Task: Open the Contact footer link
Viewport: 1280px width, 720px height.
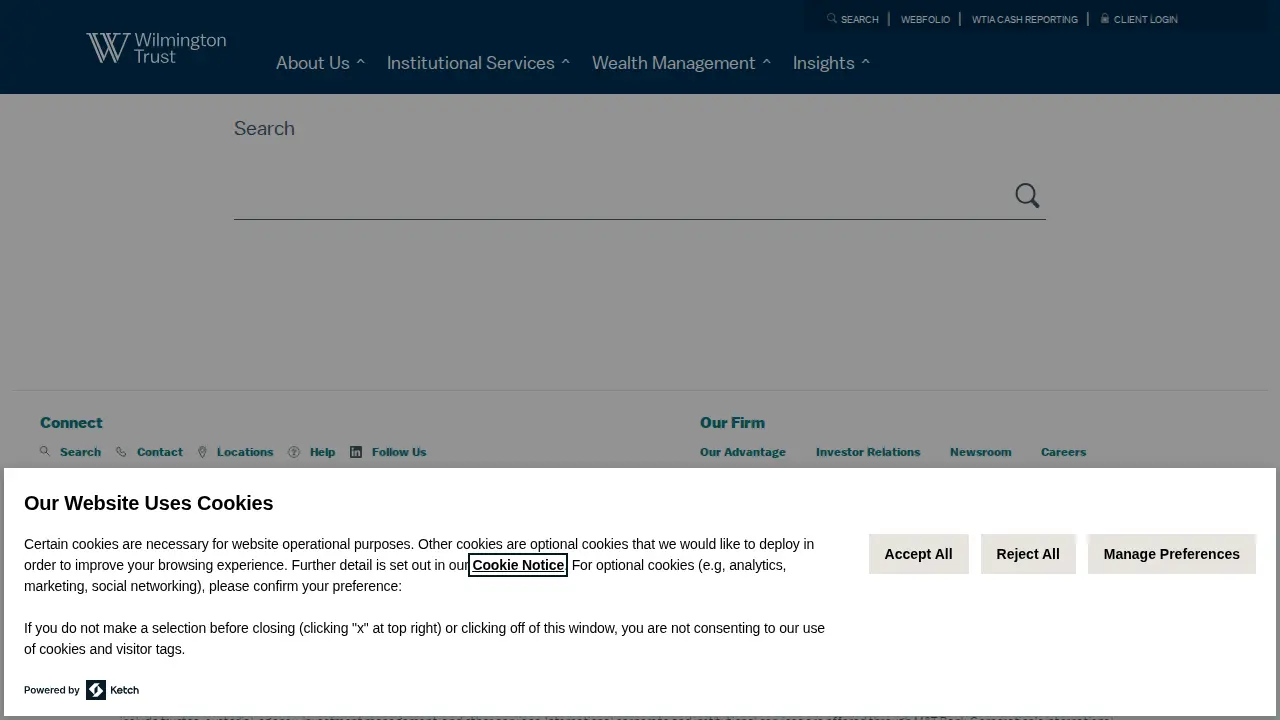Action: point(160,452)
